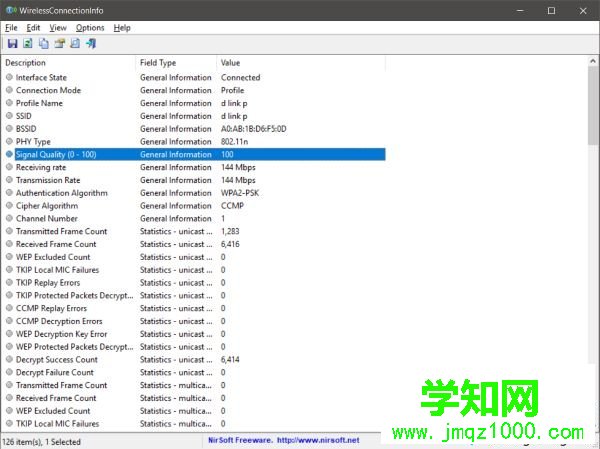Open the Help menu
This screenshot has width=600, height=449.
pos(122,28)
